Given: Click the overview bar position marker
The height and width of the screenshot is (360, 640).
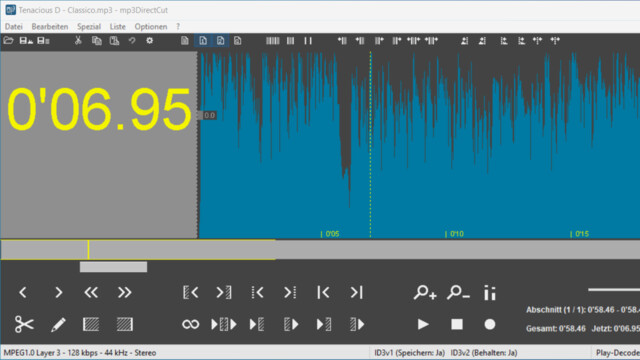Looking at the screenshot, I should click(88, 249).
